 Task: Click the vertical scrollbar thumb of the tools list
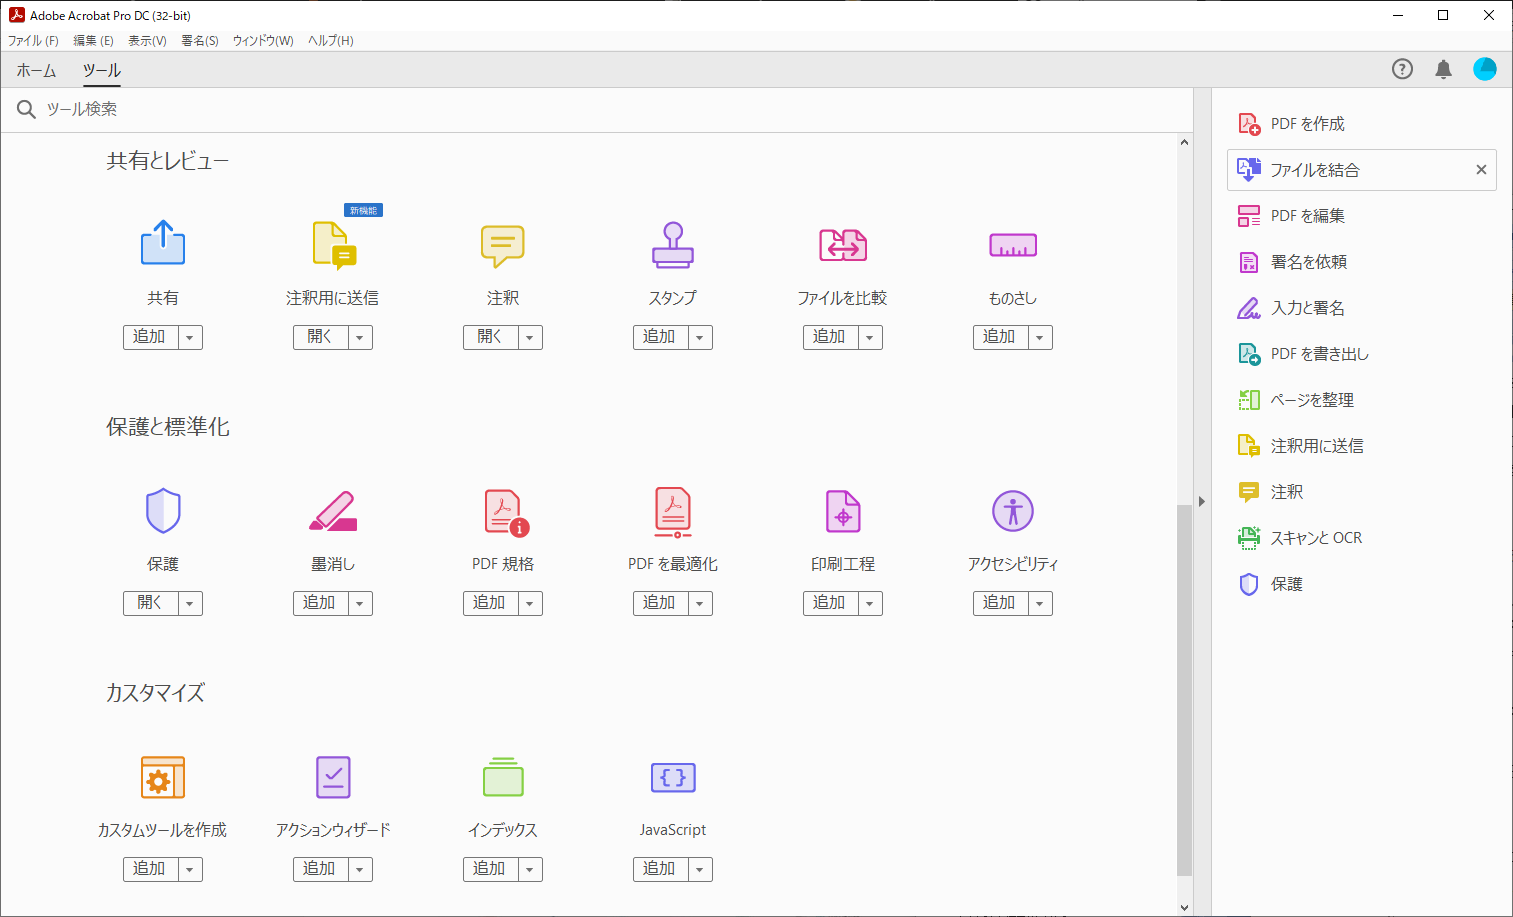[x=1184, y=690]
